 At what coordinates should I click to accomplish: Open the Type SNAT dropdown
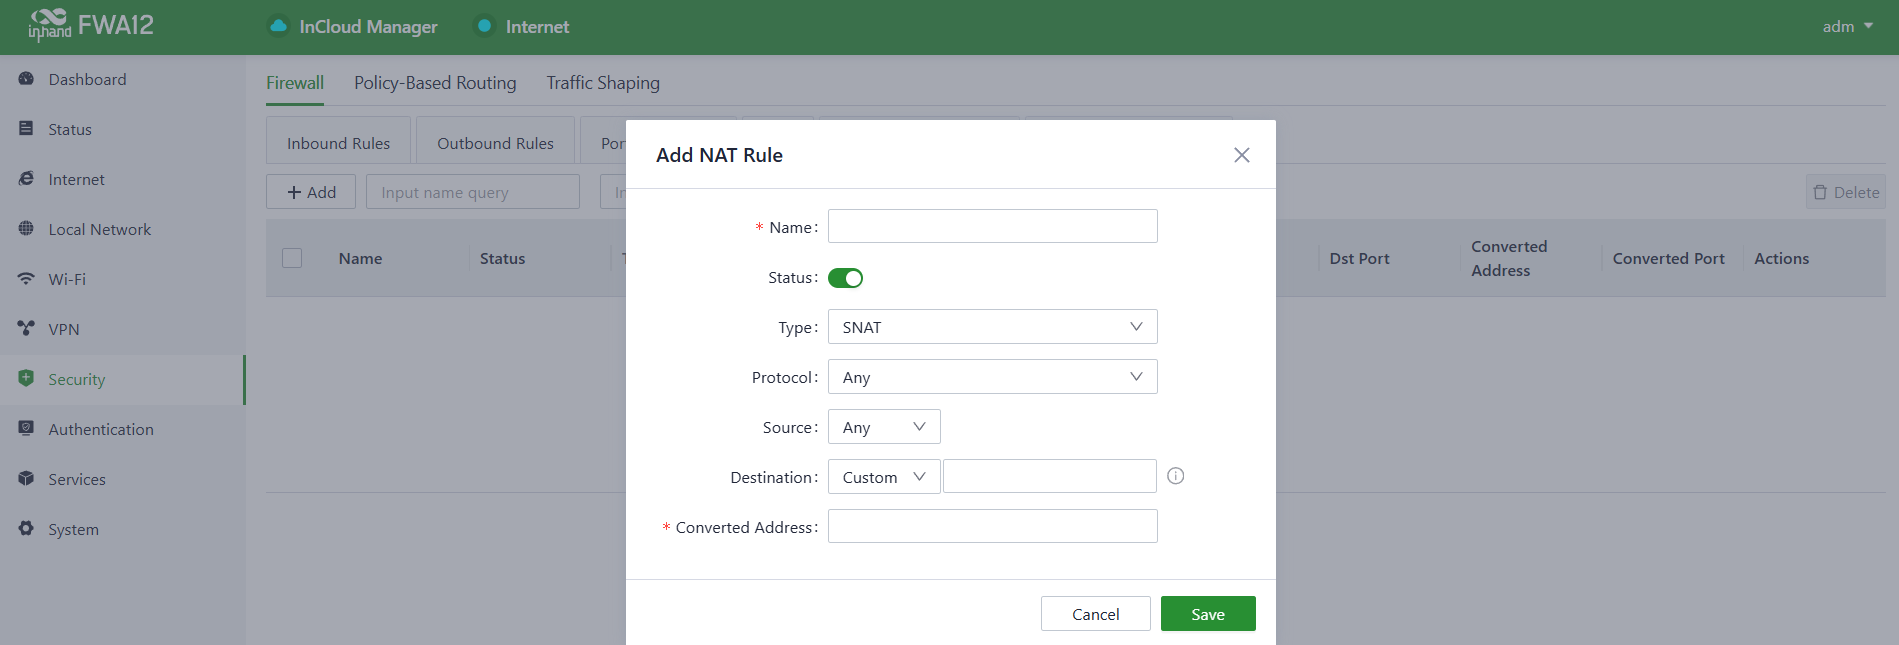point(992,327)
